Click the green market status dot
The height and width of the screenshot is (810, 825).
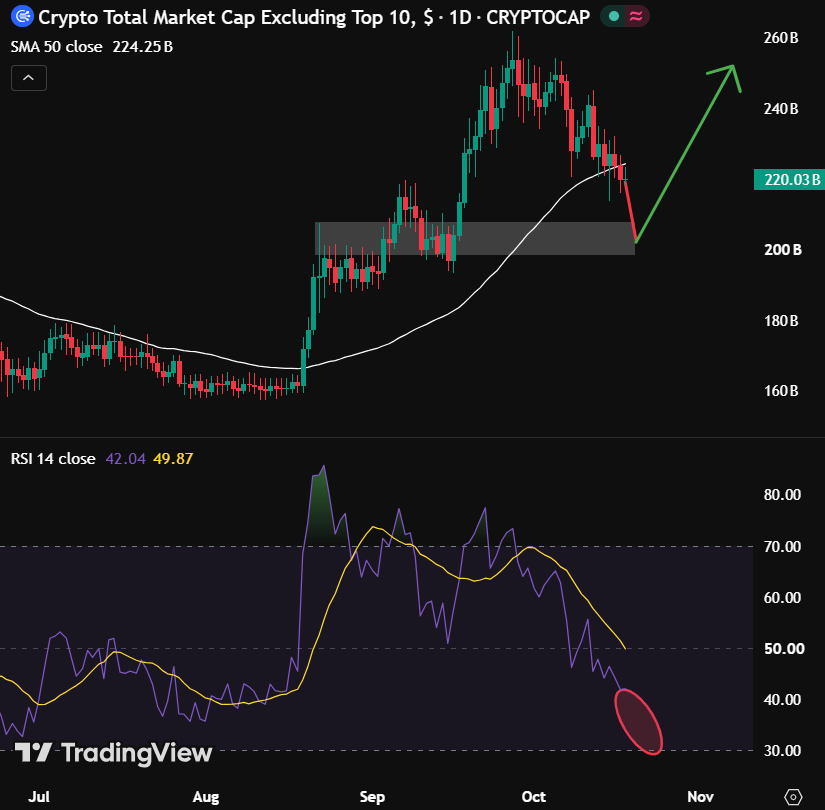613,16
